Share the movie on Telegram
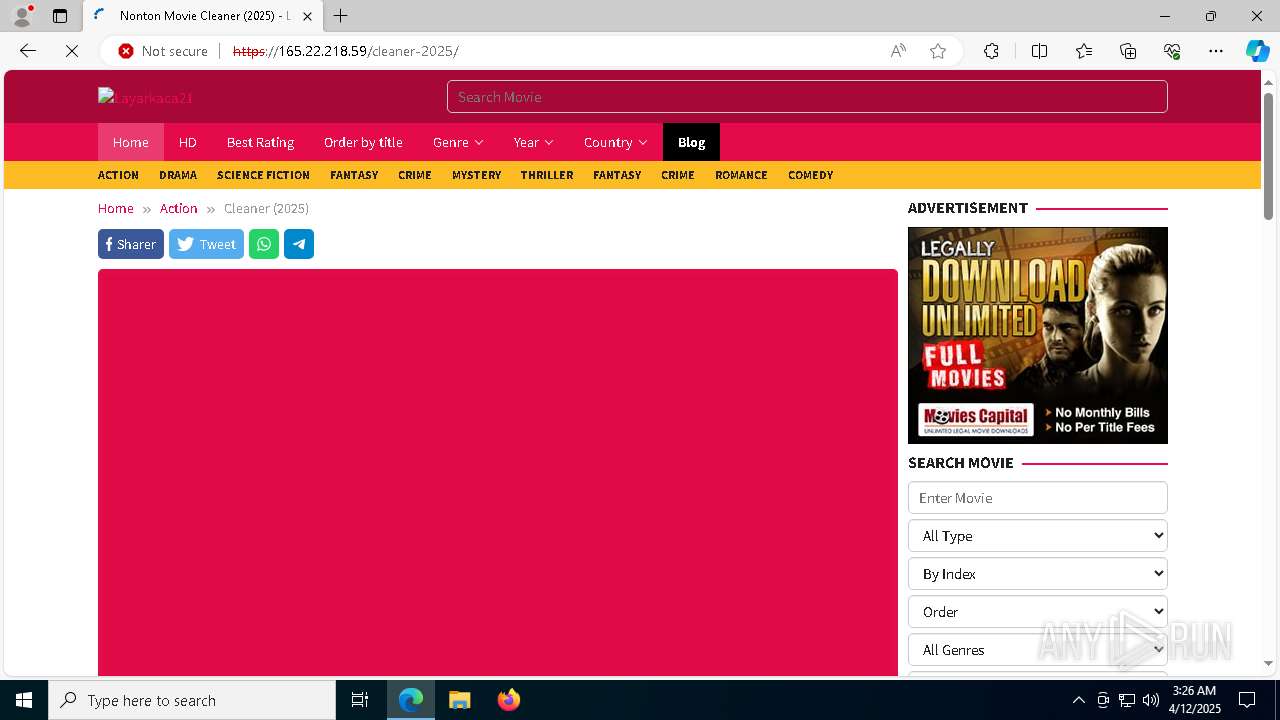 299,244
